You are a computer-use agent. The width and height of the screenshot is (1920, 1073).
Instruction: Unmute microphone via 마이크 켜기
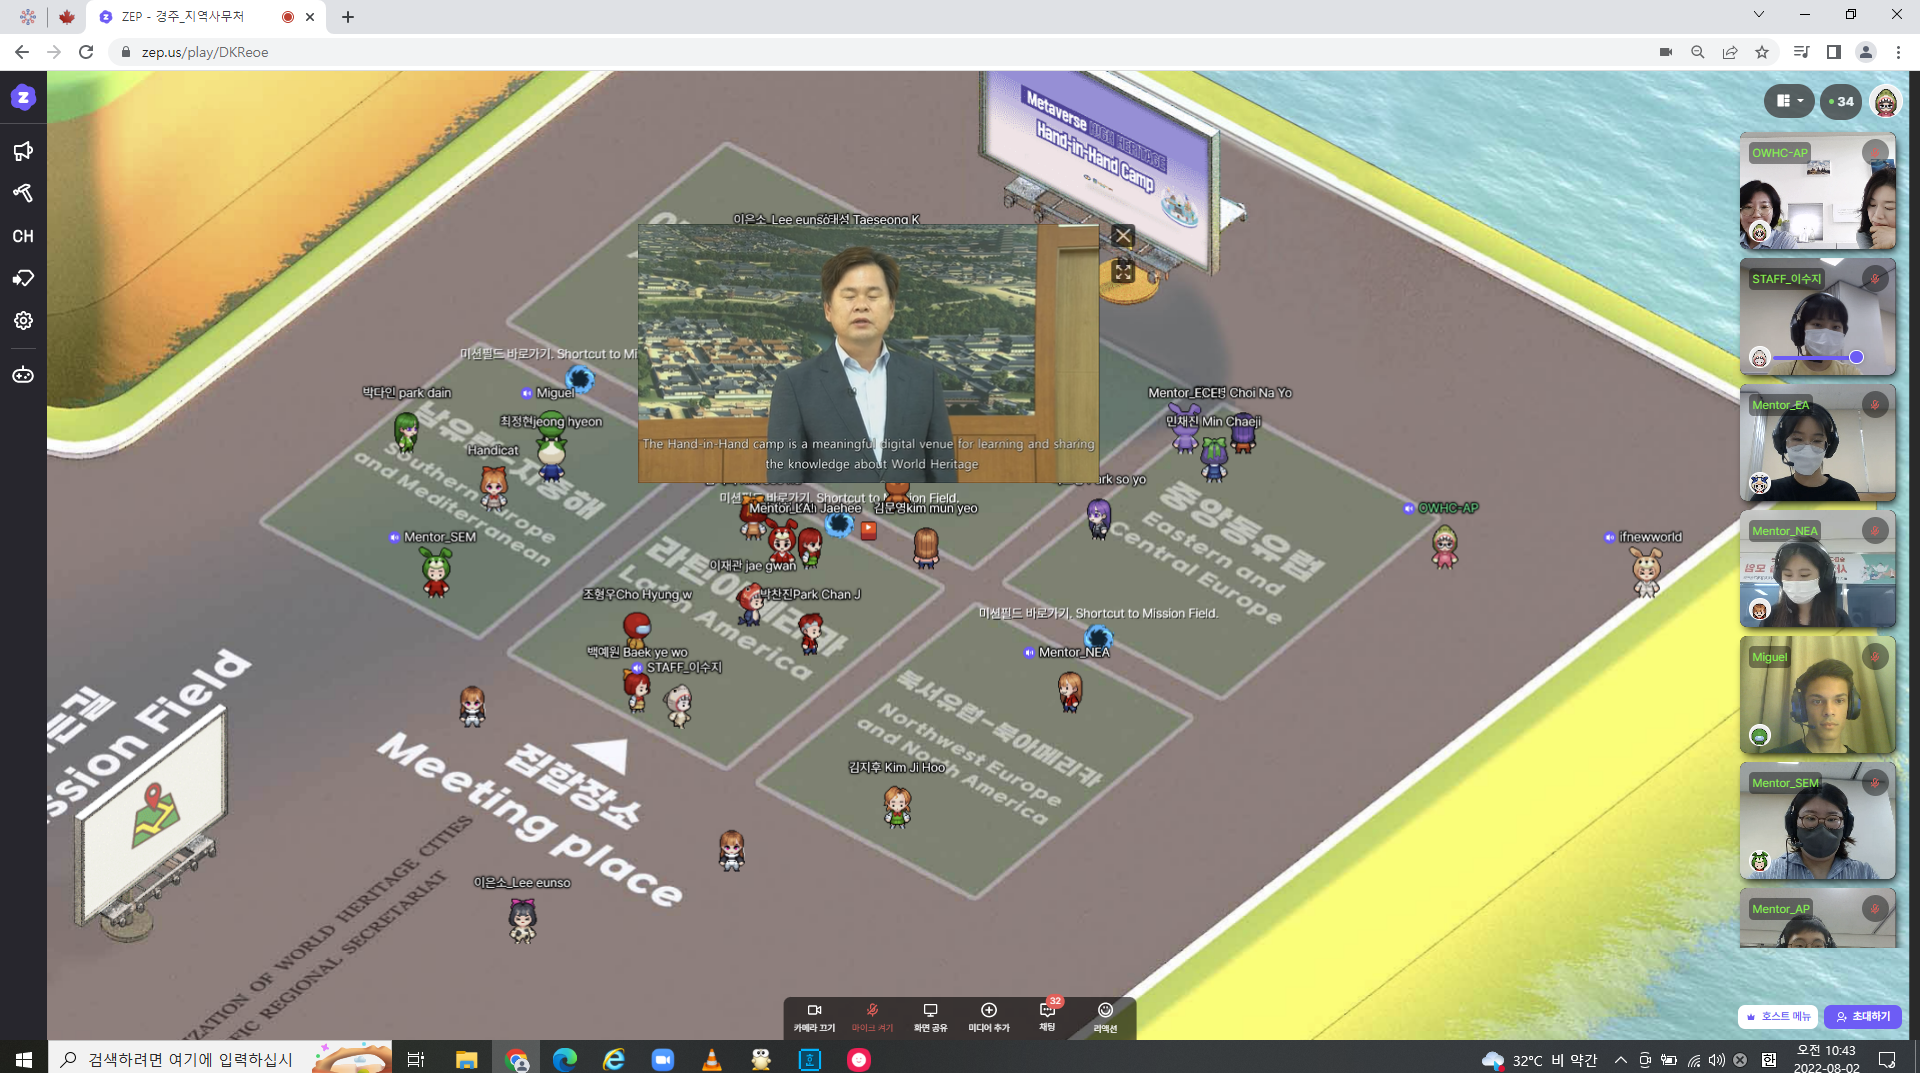click(x=872, y=1016)
